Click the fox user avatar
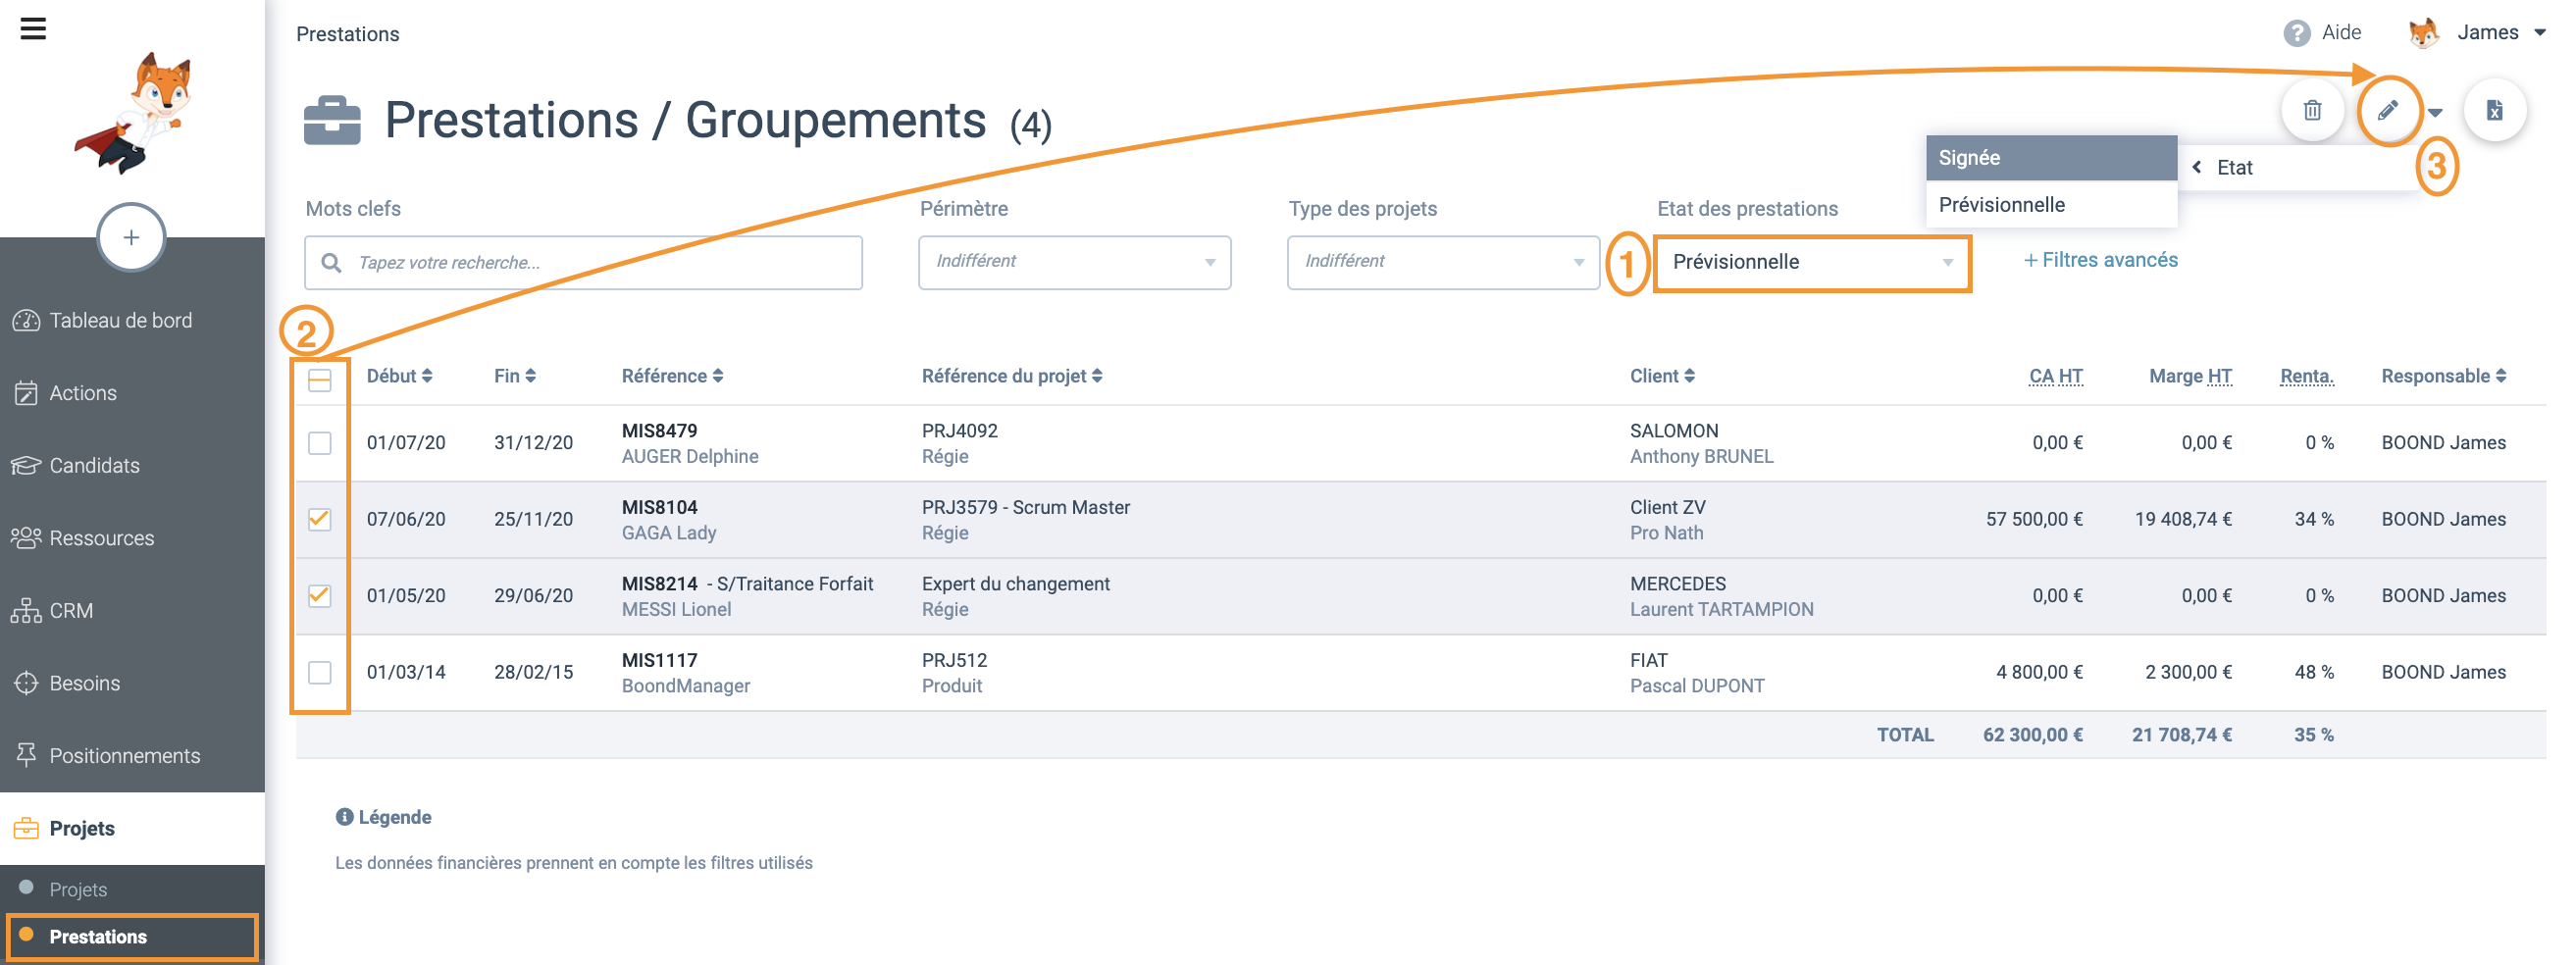Screen dimensions: 2576x965 click(2423, 33)
